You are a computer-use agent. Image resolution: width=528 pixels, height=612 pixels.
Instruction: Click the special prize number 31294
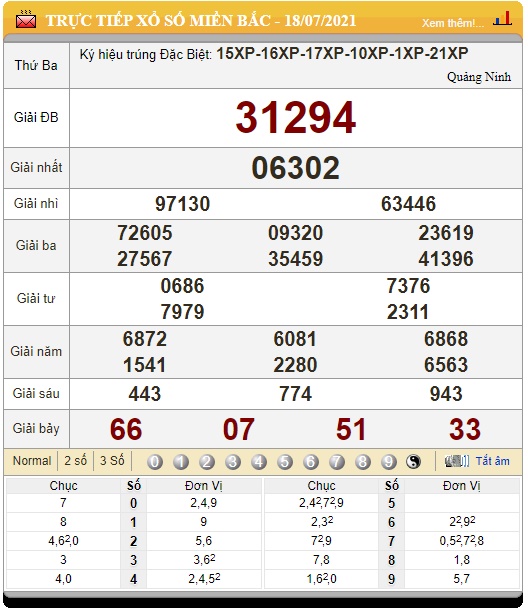[295, 117]
